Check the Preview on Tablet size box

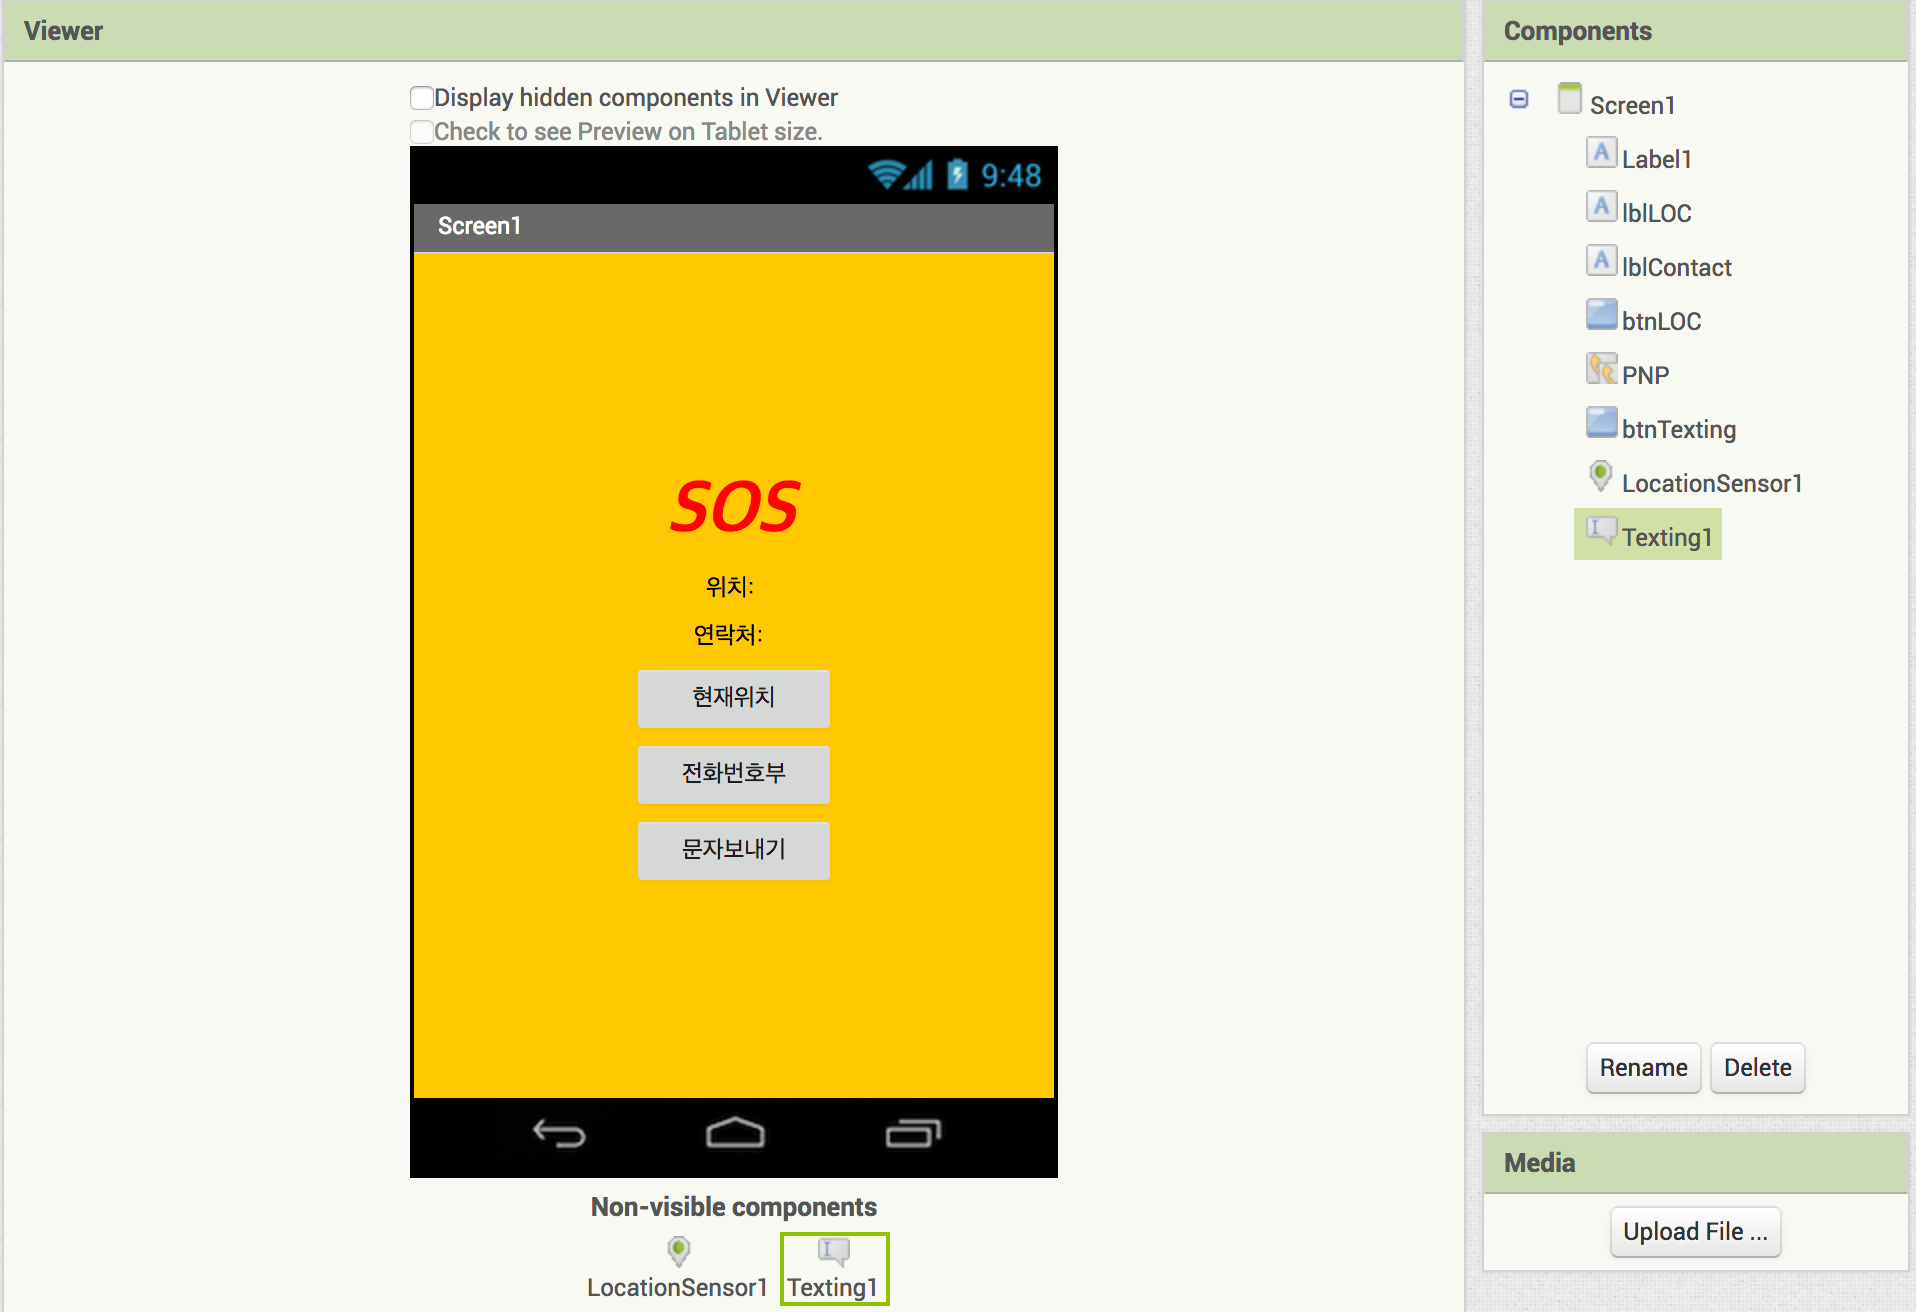[422, 131]
